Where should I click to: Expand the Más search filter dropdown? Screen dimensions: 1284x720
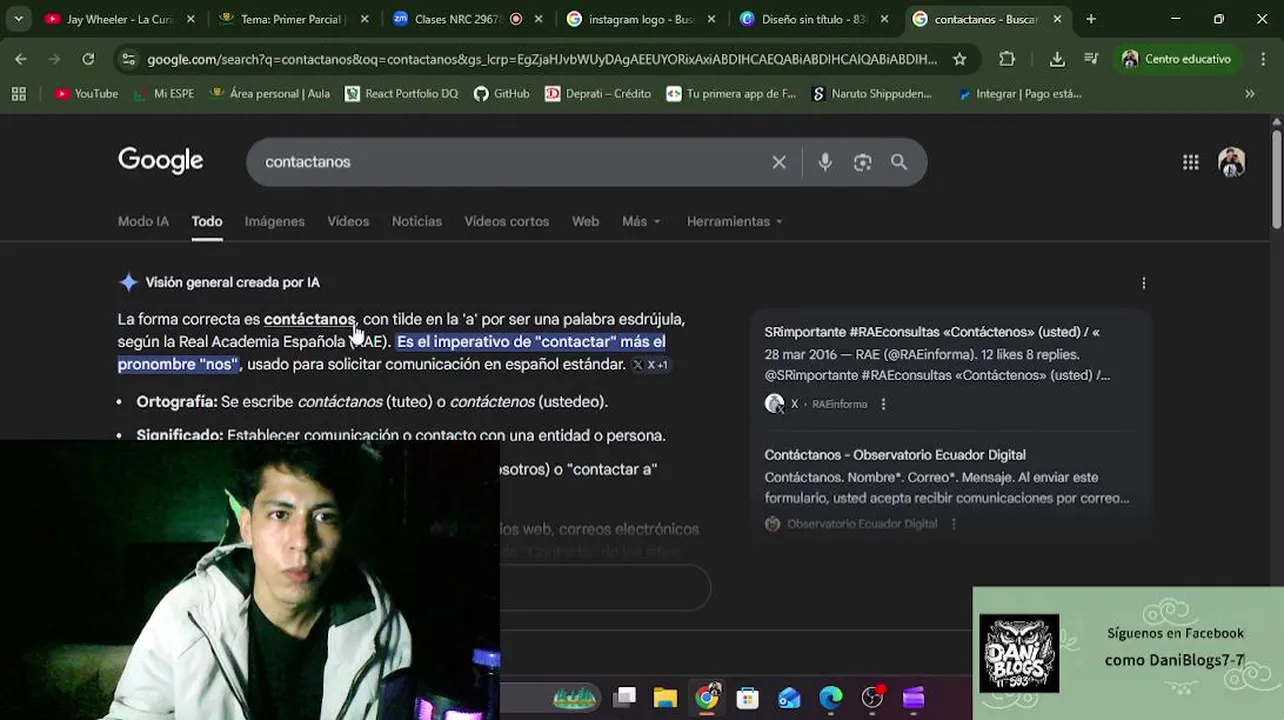coord(641,221)
